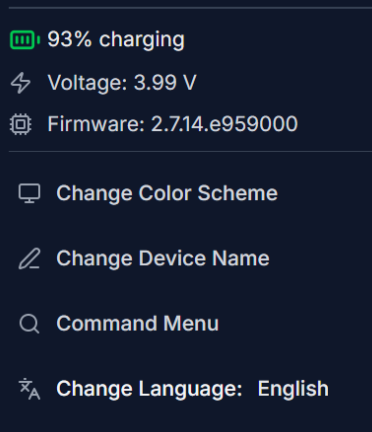The height and width of the screenshot is (432, 372).
Task: Expand the English language selector
Action: (293, 389)
